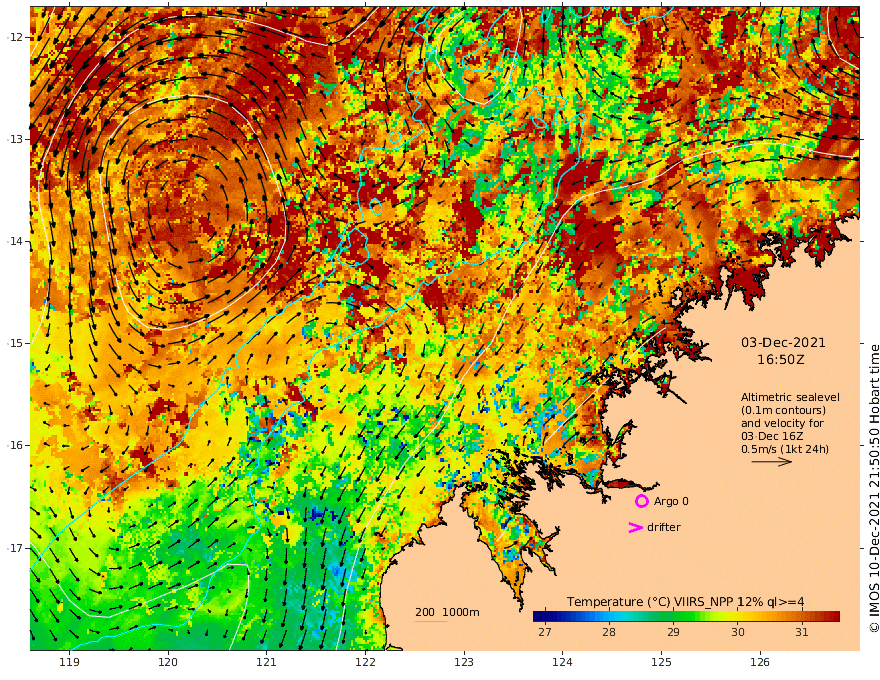Click the magenta Argo 0 circle marker
The height and width of the screenshot is (680, 880).
click(x=641, y=501)
